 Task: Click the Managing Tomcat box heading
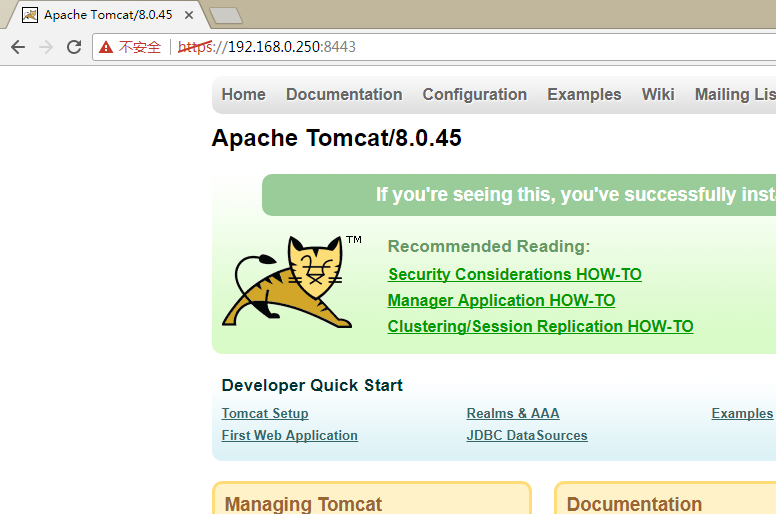(303, 504)
